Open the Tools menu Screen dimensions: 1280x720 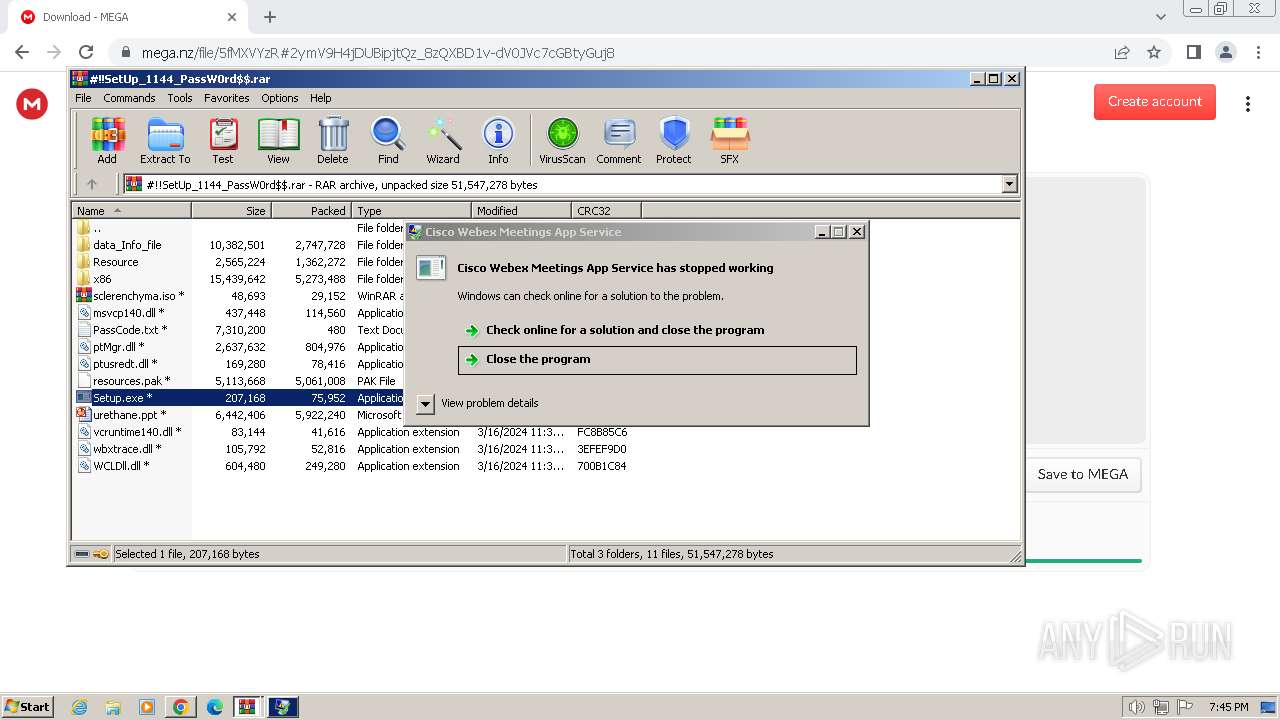pyautogui.click(x=180, y=98)
